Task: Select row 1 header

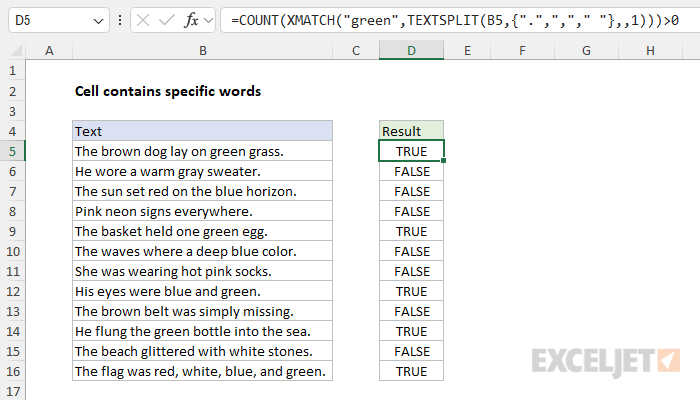Action: (12, 71)
